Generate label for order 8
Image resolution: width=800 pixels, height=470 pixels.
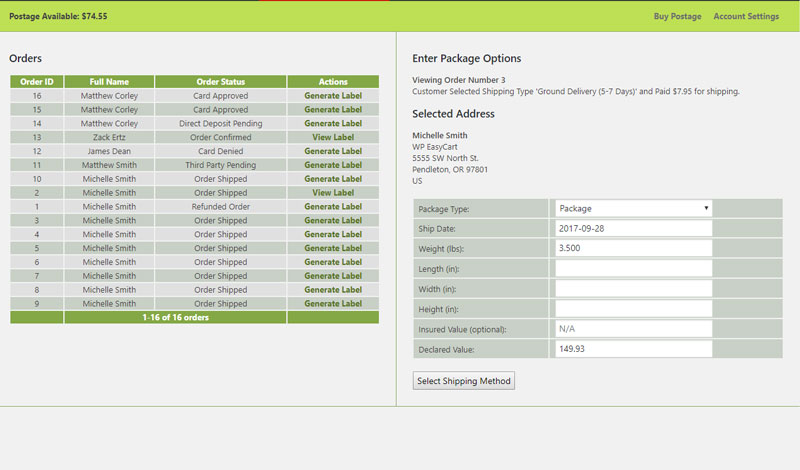333,289
